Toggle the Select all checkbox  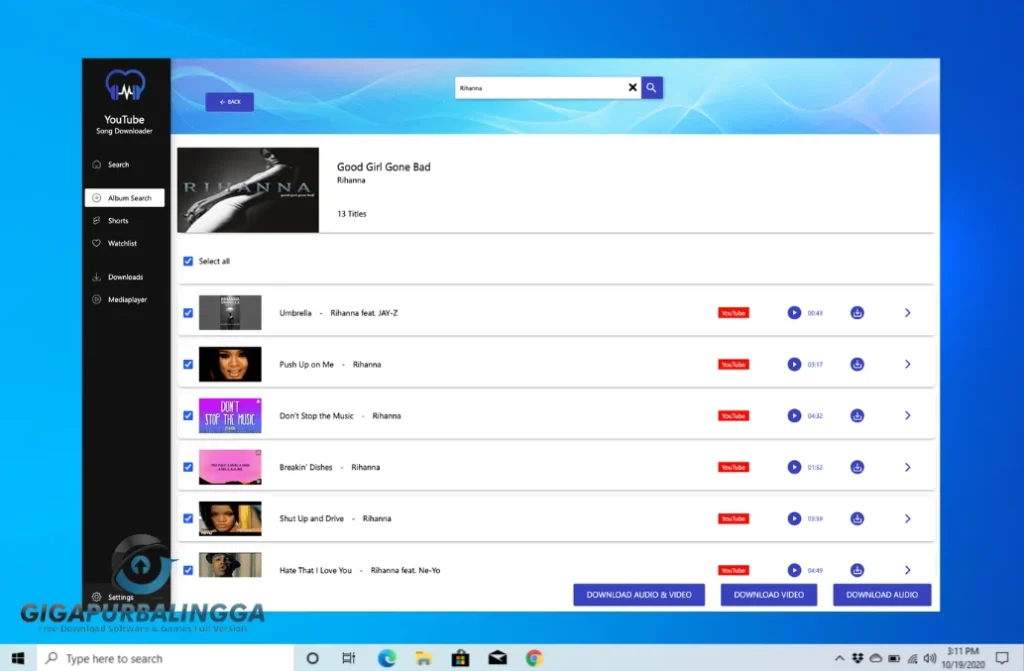[188, 261]
